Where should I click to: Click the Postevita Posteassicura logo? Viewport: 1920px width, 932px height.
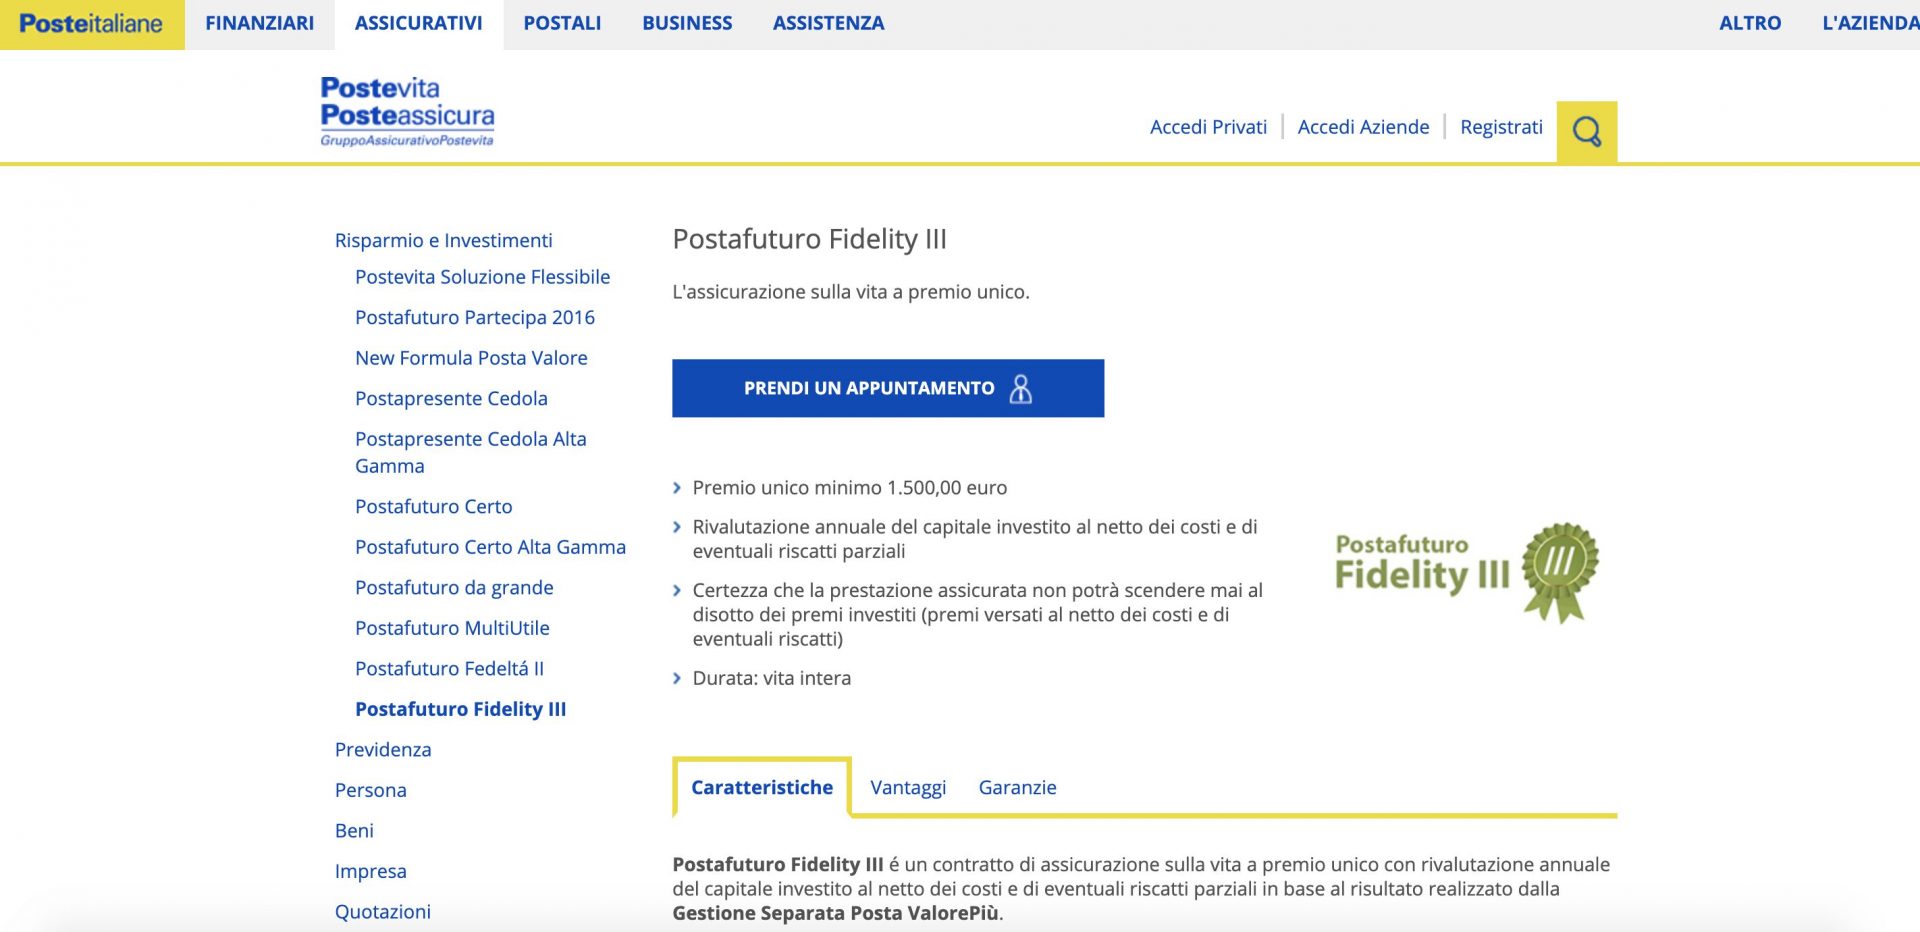pos(407,111)
